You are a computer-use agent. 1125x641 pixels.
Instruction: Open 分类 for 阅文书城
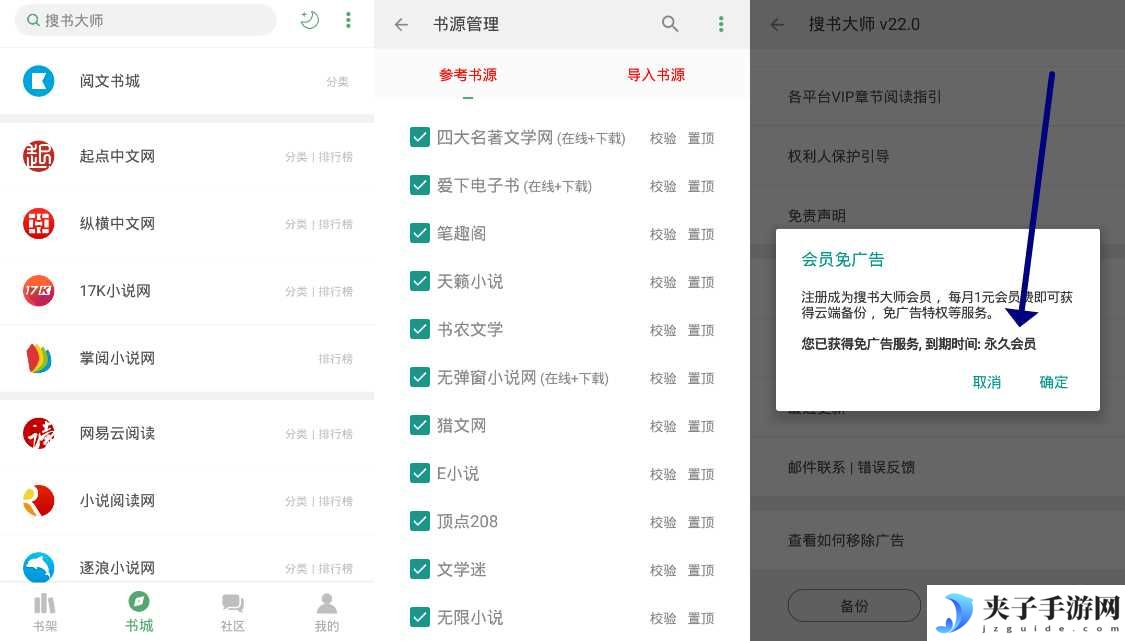click(x=337, y=82)
